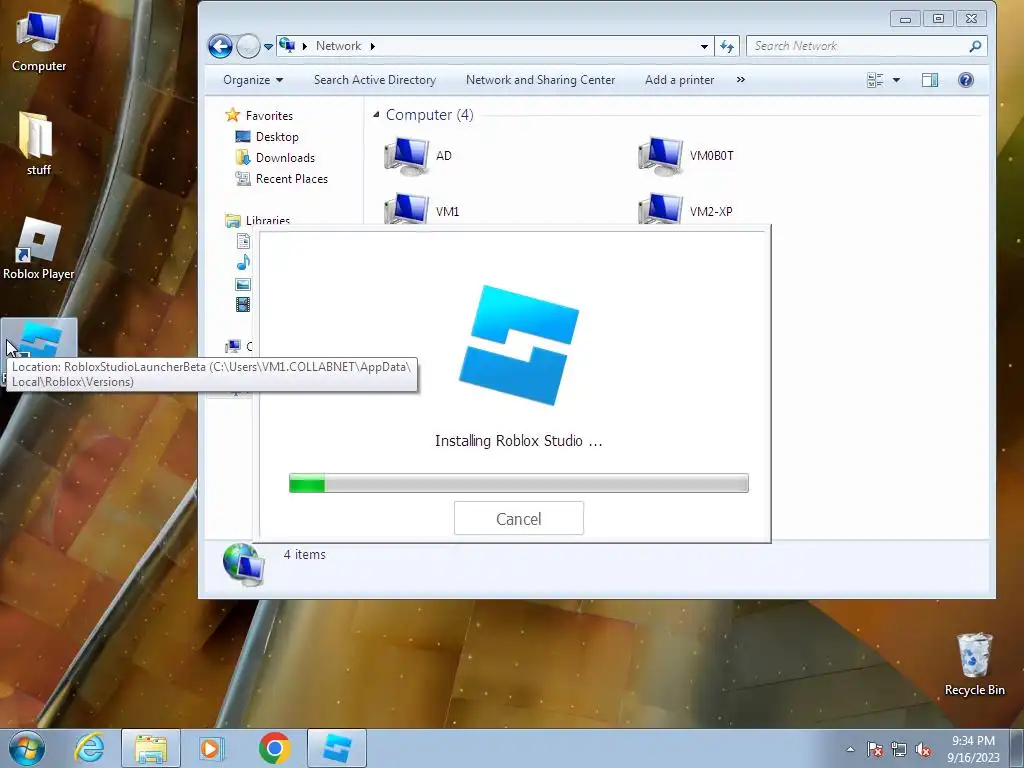Open Downloads in Favorites
Viewport: 1024px width, 768px height.
(x=275, y=157)
